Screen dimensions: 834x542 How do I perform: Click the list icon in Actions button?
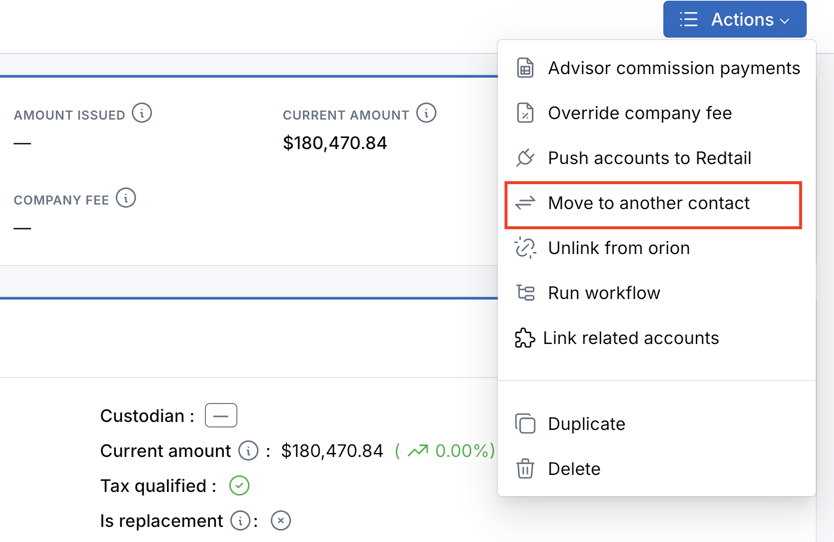point(688,20)
